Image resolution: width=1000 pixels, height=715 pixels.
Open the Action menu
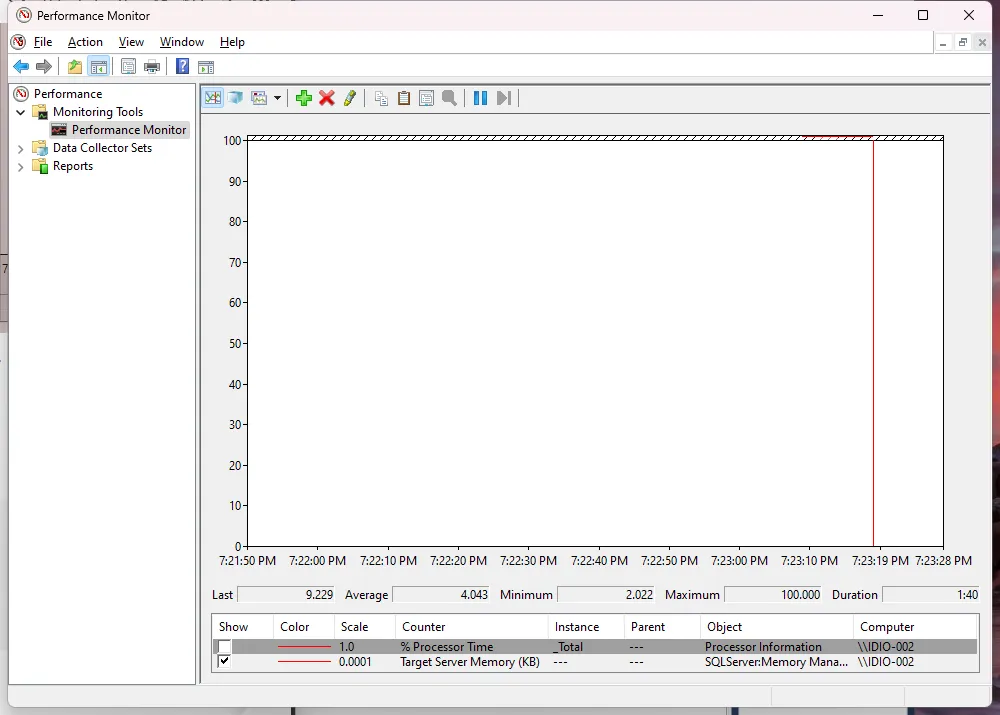(x=85, y=42)
